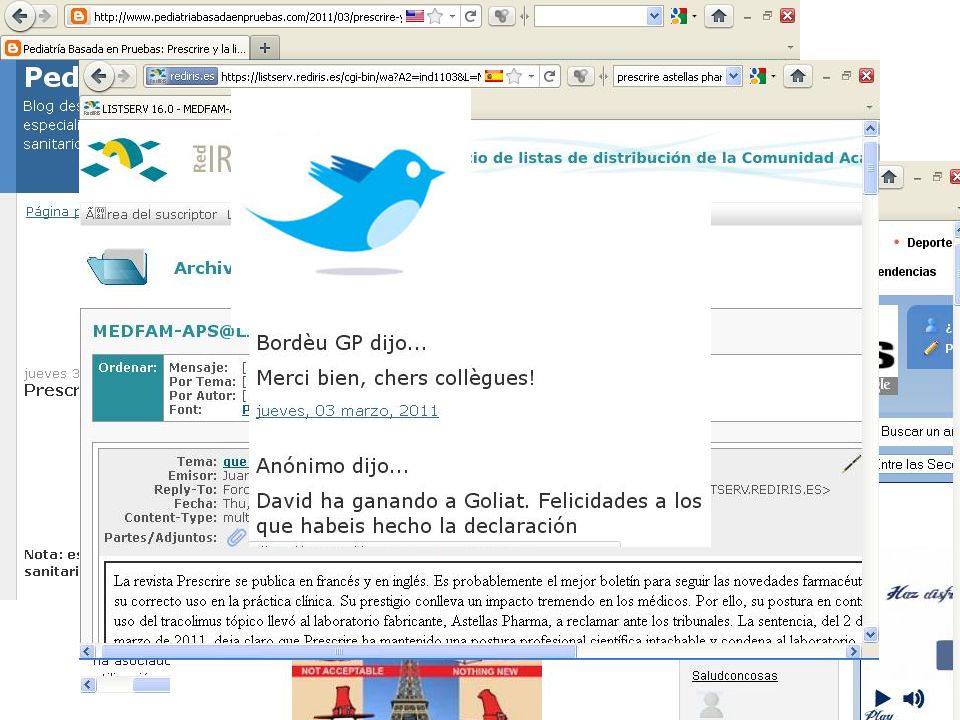
Task: Click the LISTSERV horizontal scrollbar right arrow
Action: pos(853,651)
